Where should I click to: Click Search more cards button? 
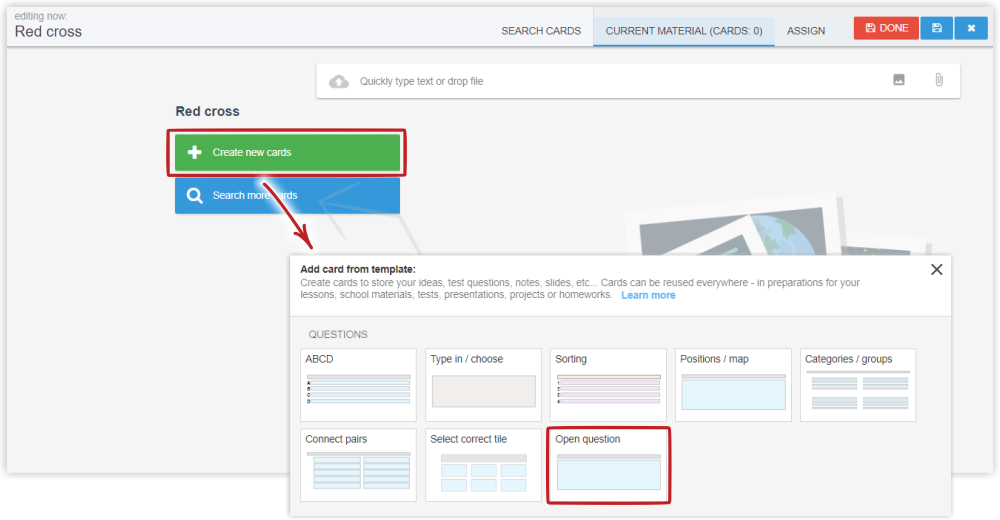(x=287, y=195)
